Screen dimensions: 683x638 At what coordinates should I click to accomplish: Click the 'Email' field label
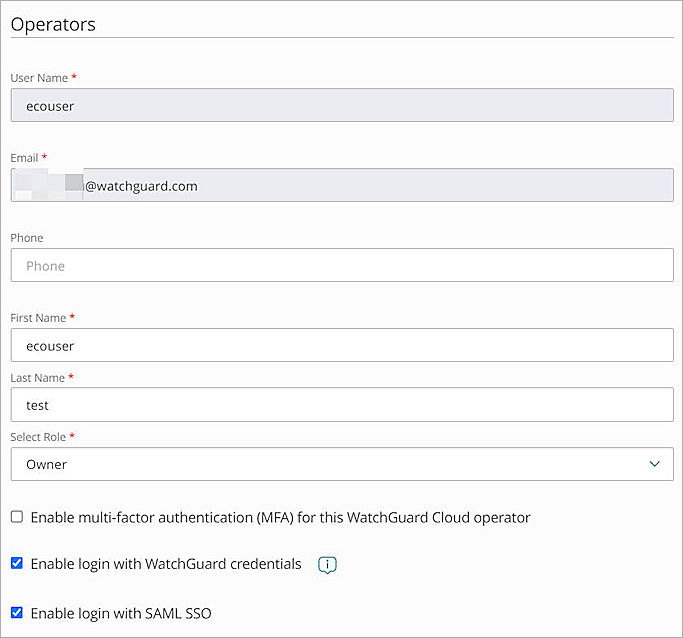(x=25, y=157)
